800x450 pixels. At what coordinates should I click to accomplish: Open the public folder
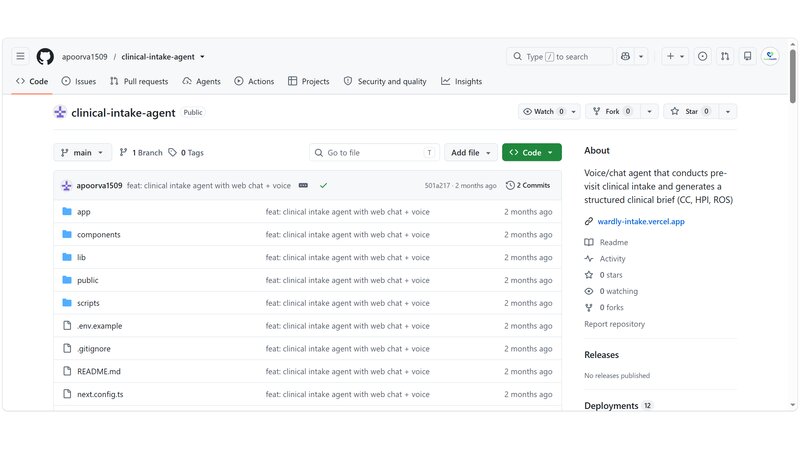[x=87, y=280]
